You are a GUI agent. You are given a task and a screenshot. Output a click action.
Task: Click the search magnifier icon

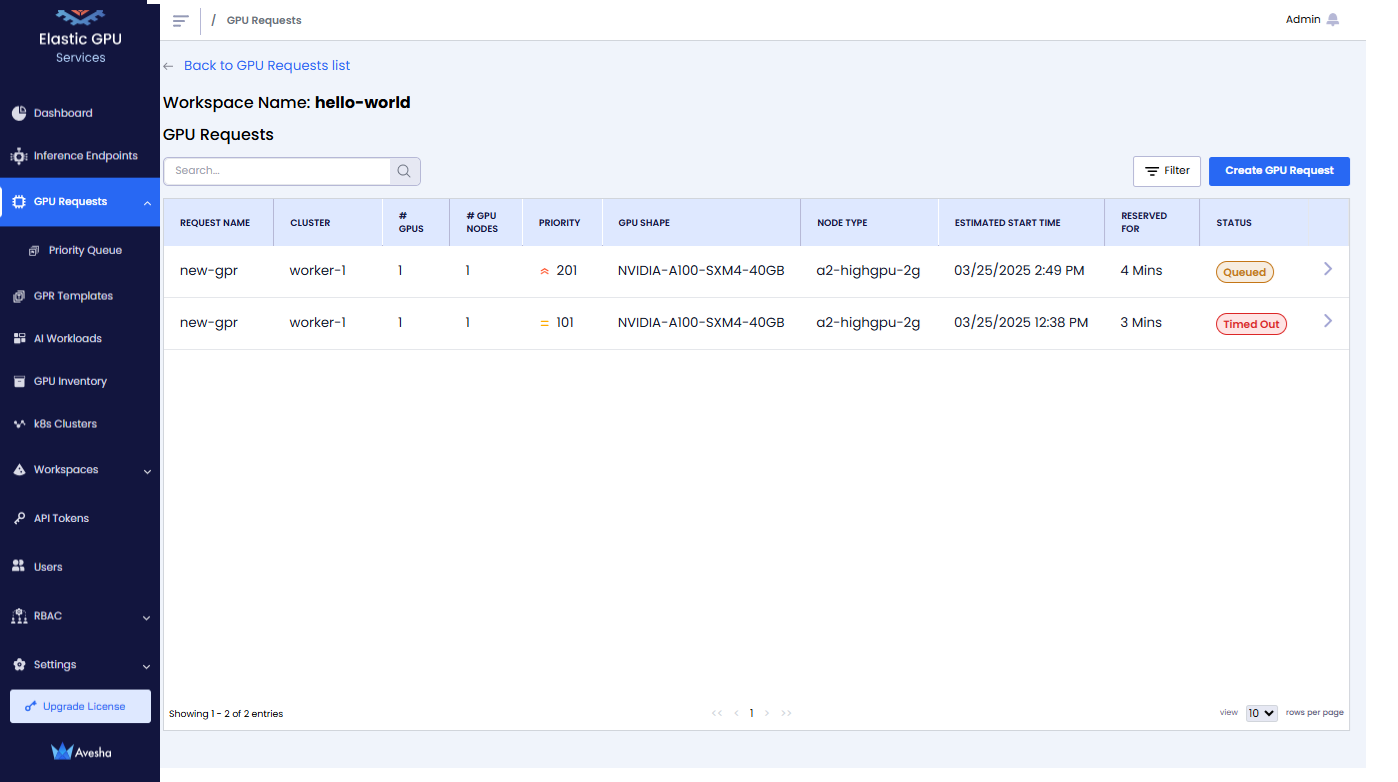404,171
